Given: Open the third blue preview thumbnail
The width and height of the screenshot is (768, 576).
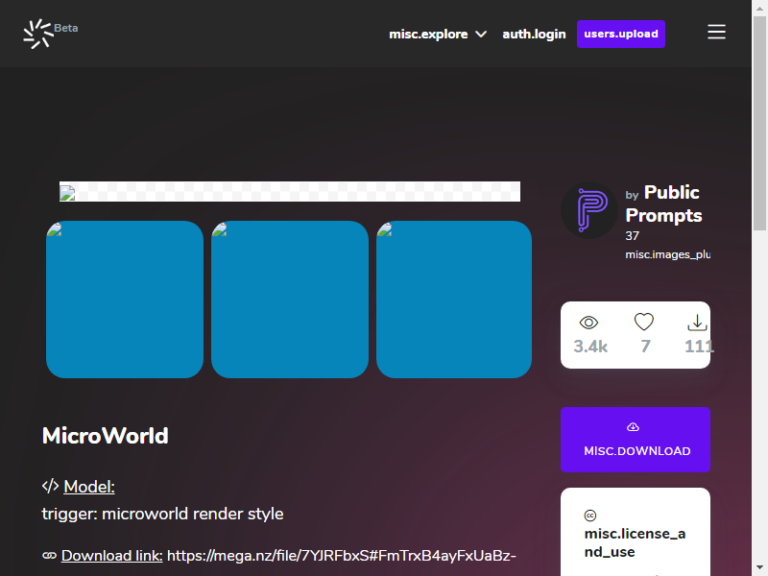Looking at the screenshot, I should (x=454, y=299).
